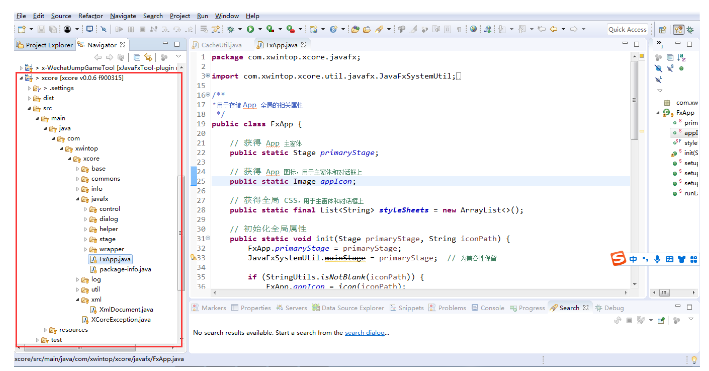Click the editor vertical scrollbar
Image resolution: width=709 pixels, height=371 pixels.
coord(634,100)
